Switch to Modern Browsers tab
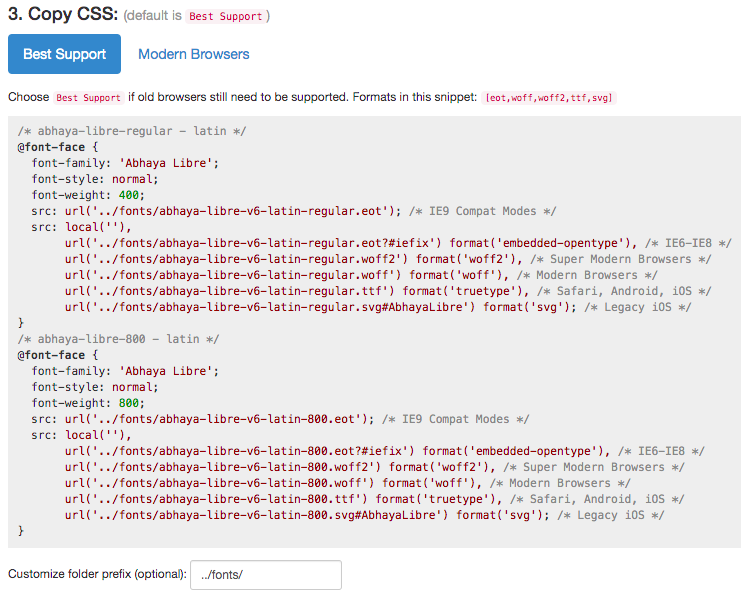The image size is (741, 595). tap(193, 54)
